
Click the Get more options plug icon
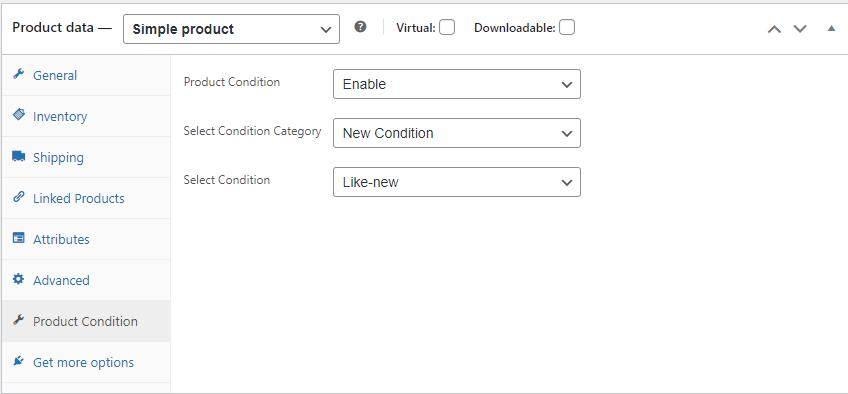(x=18, y=361)
